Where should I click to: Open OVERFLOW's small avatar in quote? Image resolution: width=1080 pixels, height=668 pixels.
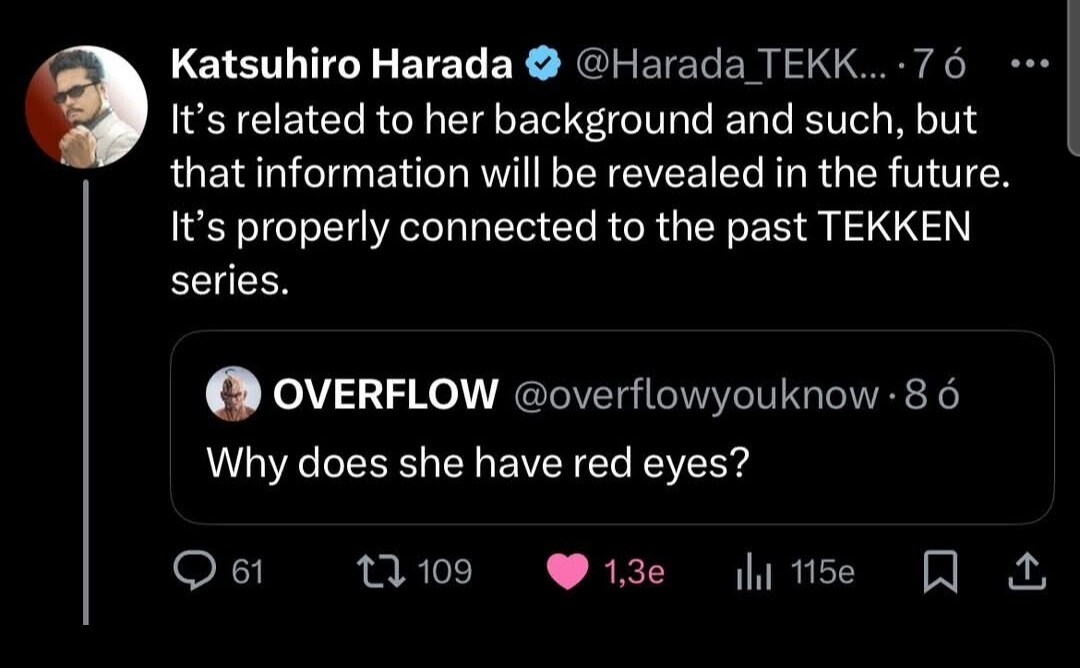click(x=234, y=396)
